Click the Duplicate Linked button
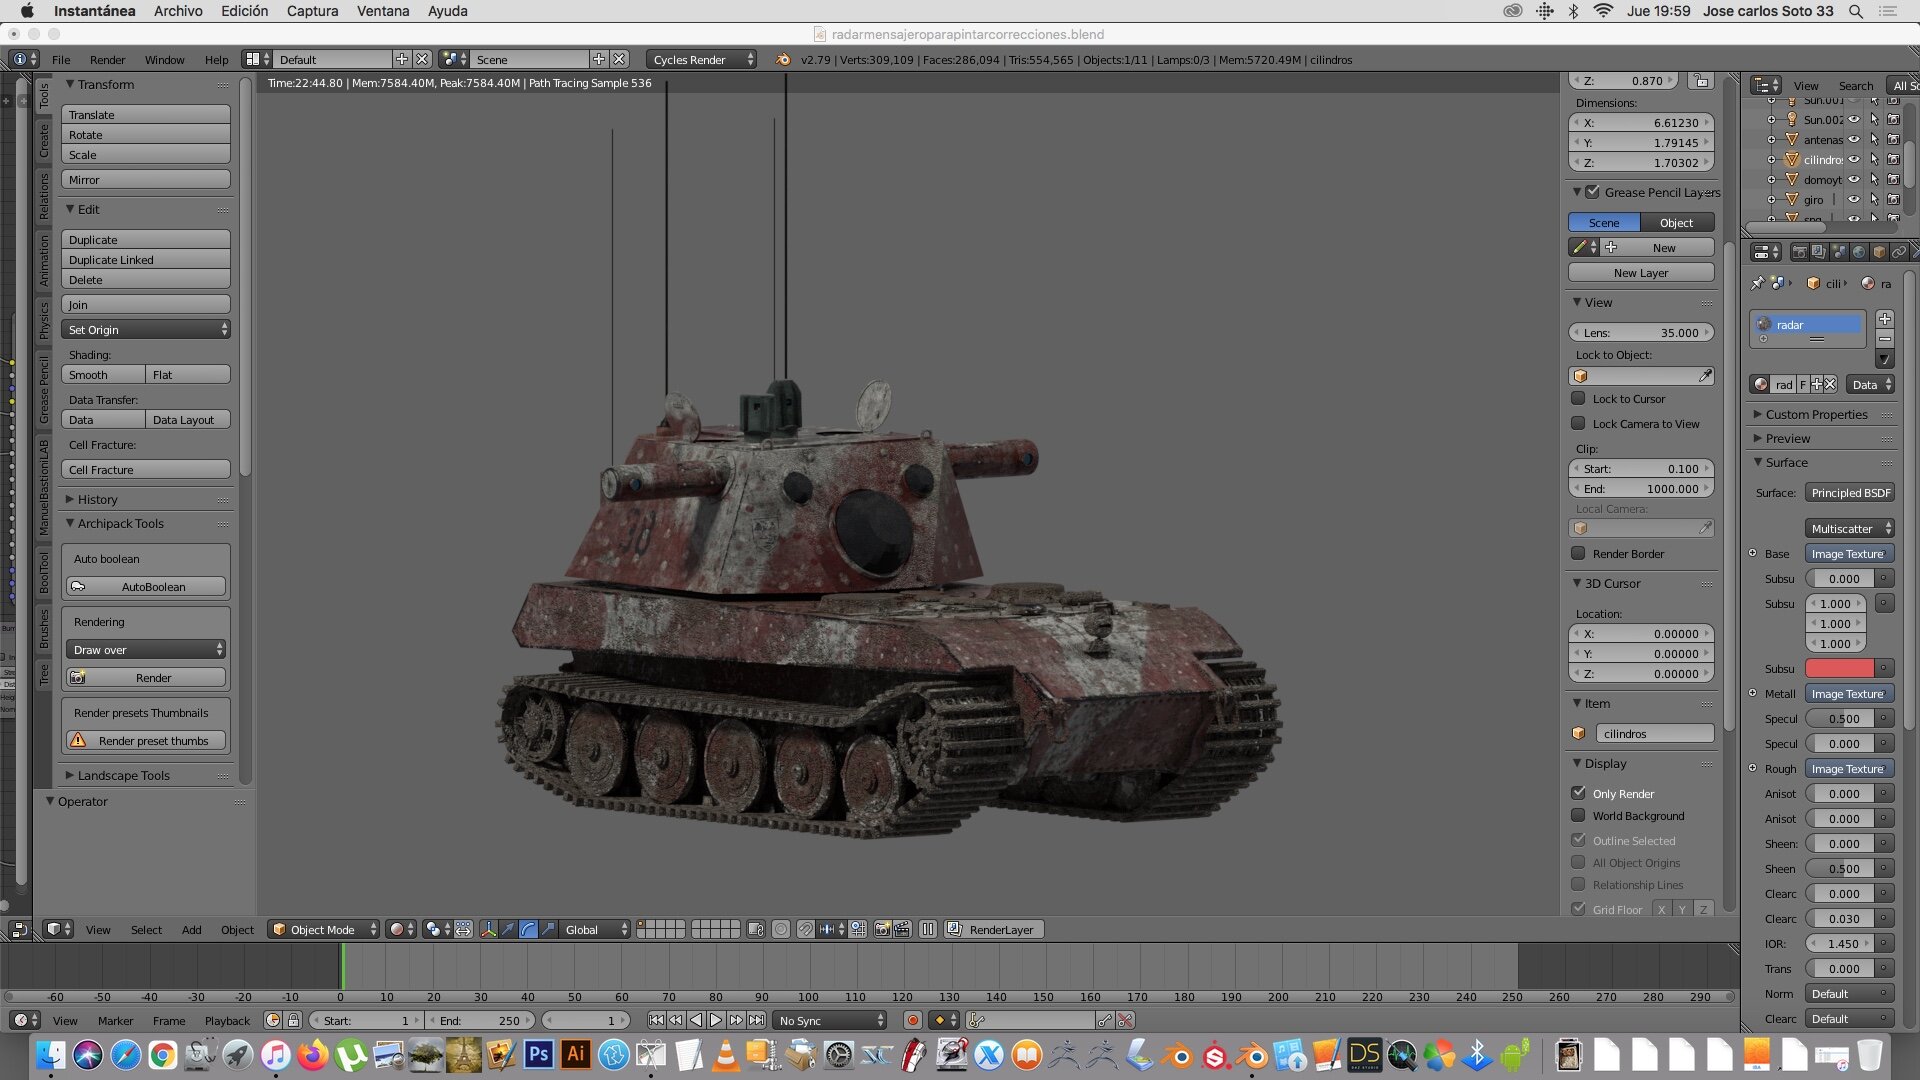 point(146,259)
